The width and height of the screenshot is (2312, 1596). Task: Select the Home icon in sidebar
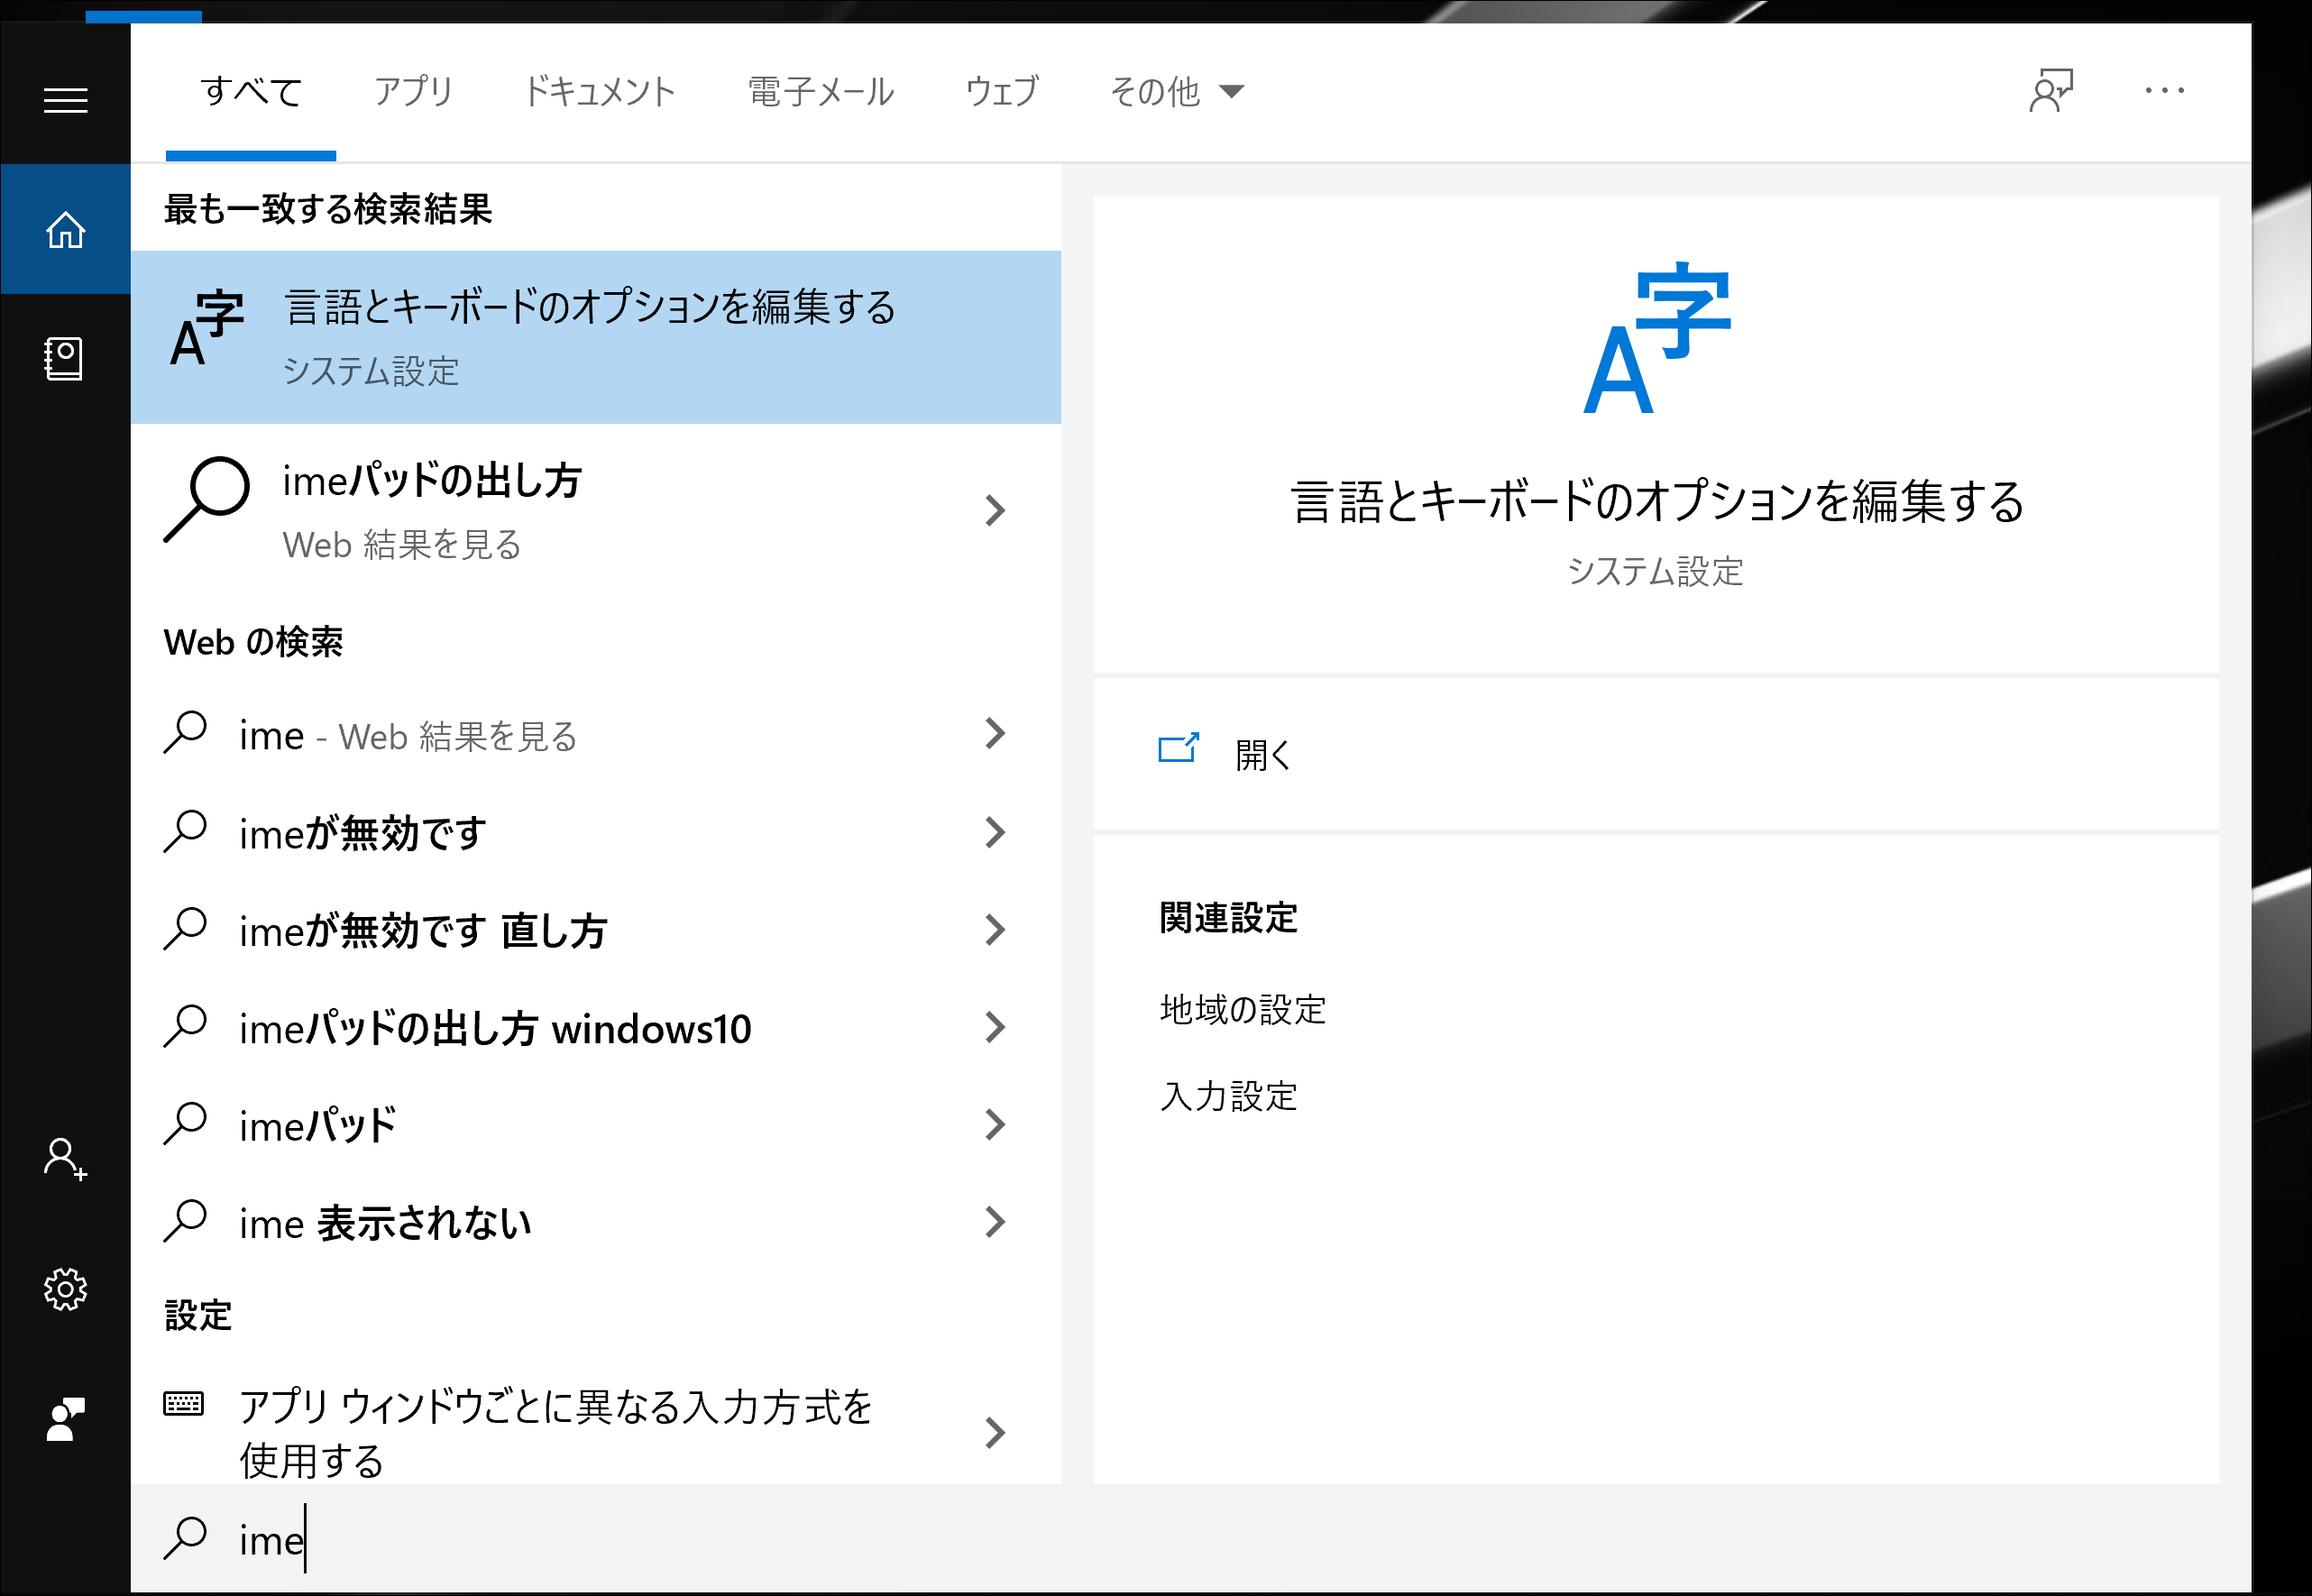point(66,230)
